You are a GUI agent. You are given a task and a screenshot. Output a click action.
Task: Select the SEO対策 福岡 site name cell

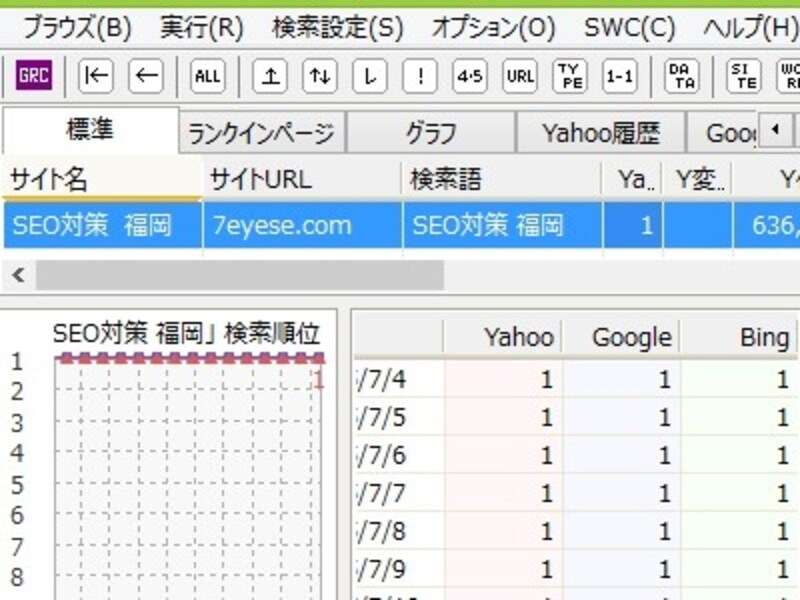[103, 225]
